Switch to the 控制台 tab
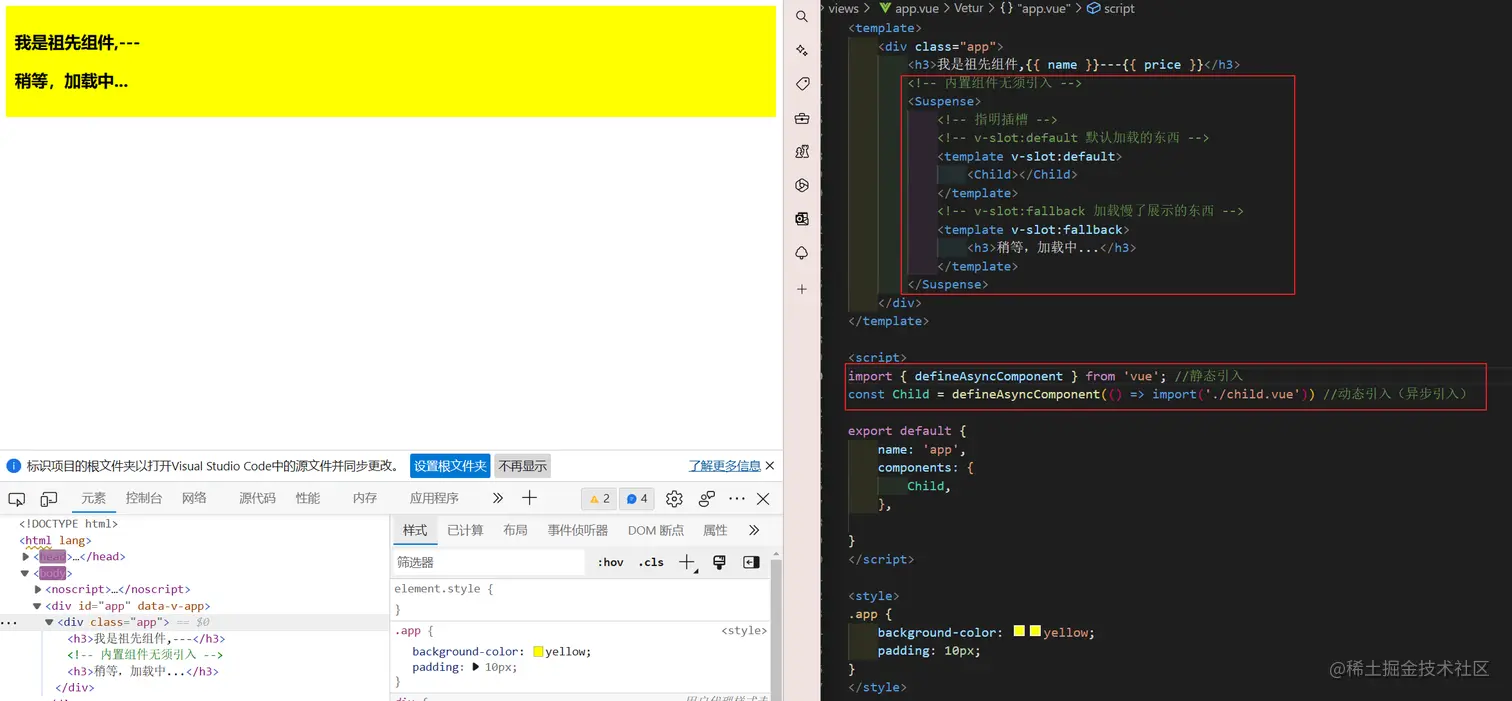 [144, 498]
